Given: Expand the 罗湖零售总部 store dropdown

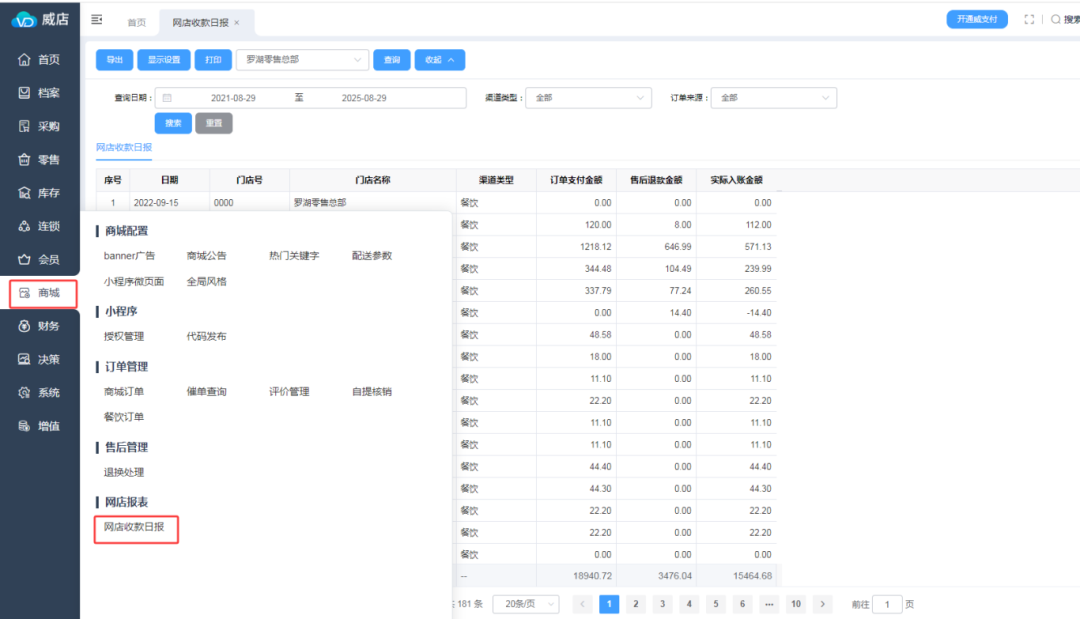Looking at the screenshot, I should click(302, 60).
